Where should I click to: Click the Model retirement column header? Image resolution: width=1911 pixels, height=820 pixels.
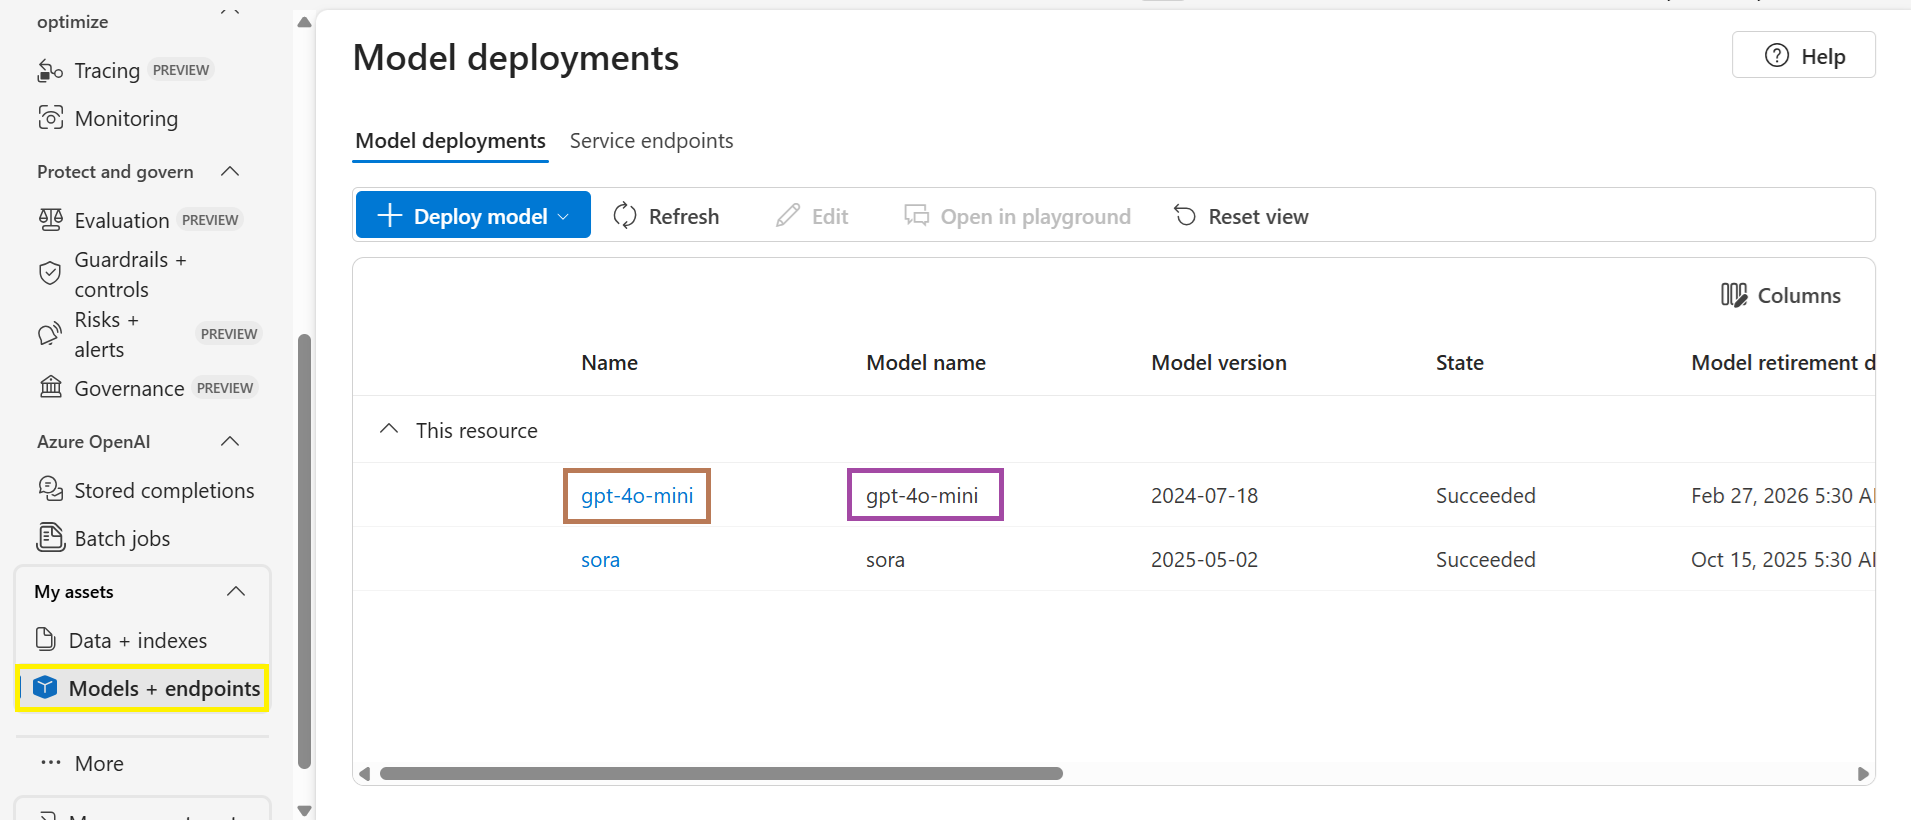(x=1783, y=362)
